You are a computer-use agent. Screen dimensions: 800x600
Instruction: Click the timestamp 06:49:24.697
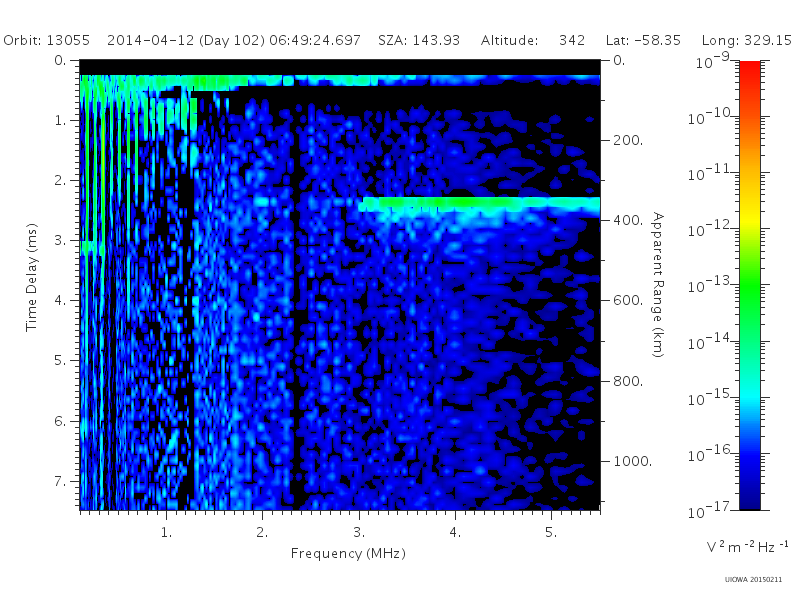coord(315,40)
